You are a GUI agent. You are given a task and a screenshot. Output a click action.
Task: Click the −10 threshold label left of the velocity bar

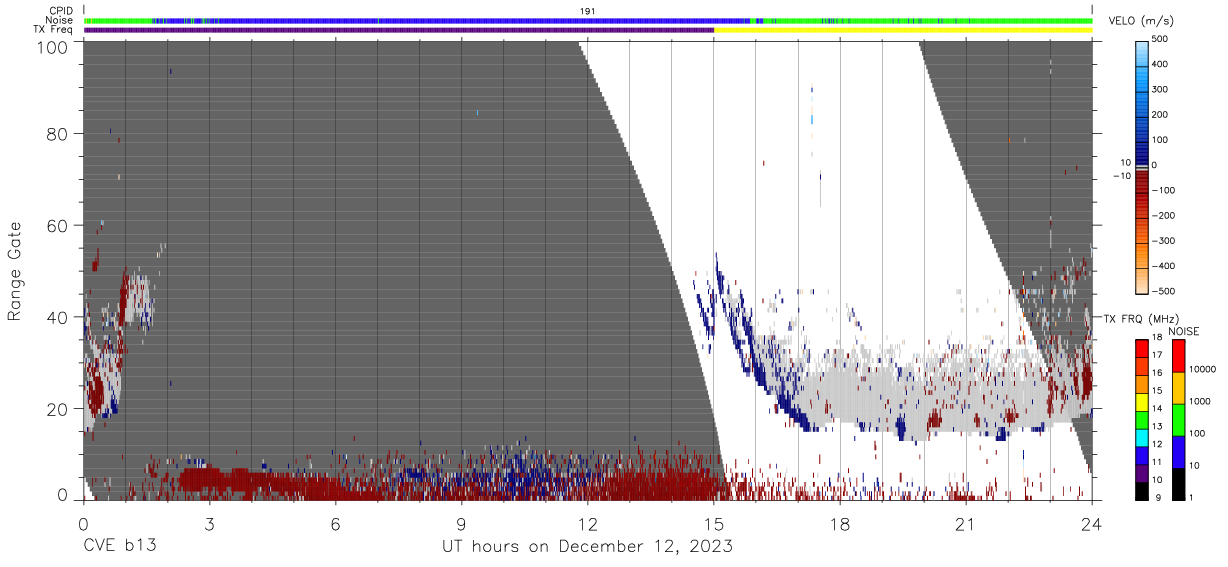click(1121, 176)
